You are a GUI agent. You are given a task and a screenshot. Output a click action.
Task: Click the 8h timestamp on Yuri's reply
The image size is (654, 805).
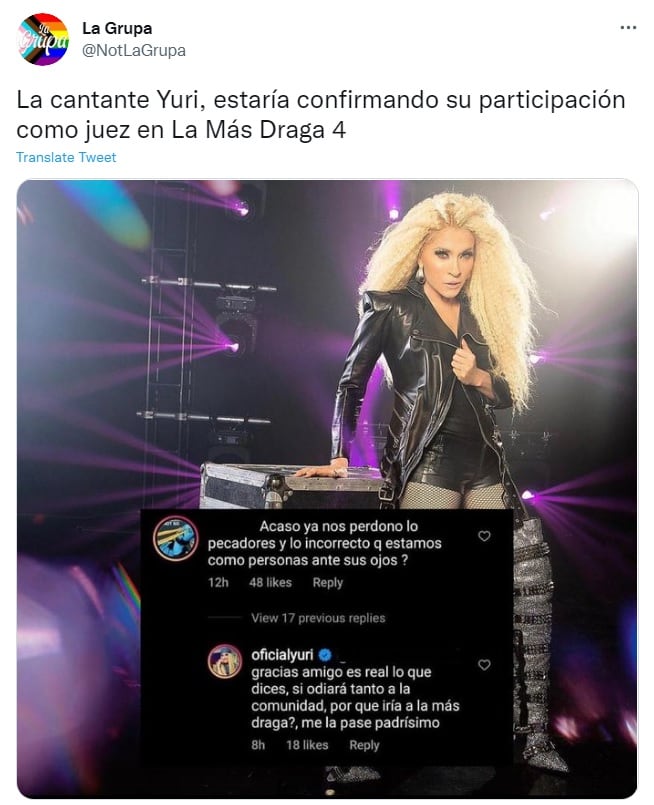coord(258,745)
